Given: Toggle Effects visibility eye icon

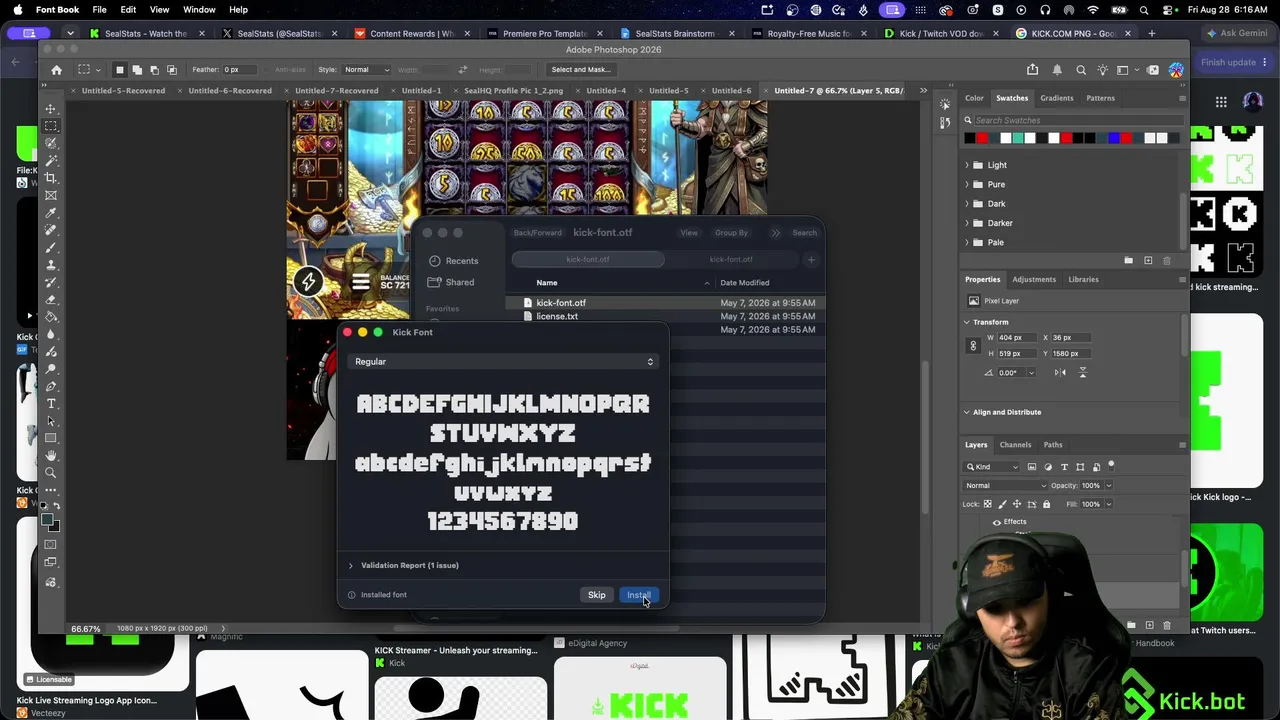Looking at the screenshot, I should (x=997, y=522).
